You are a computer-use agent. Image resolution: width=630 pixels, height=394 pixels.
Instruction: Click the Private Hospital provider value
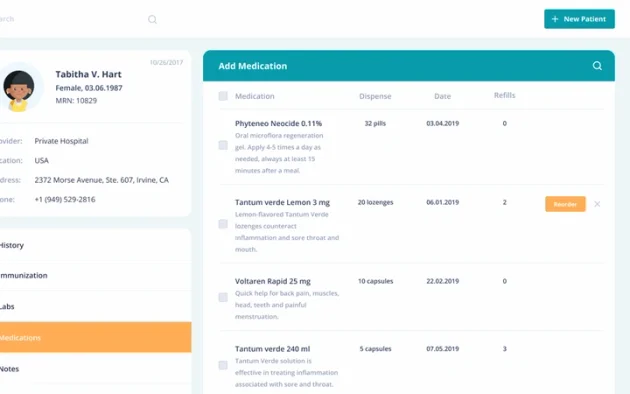(61, 141)
